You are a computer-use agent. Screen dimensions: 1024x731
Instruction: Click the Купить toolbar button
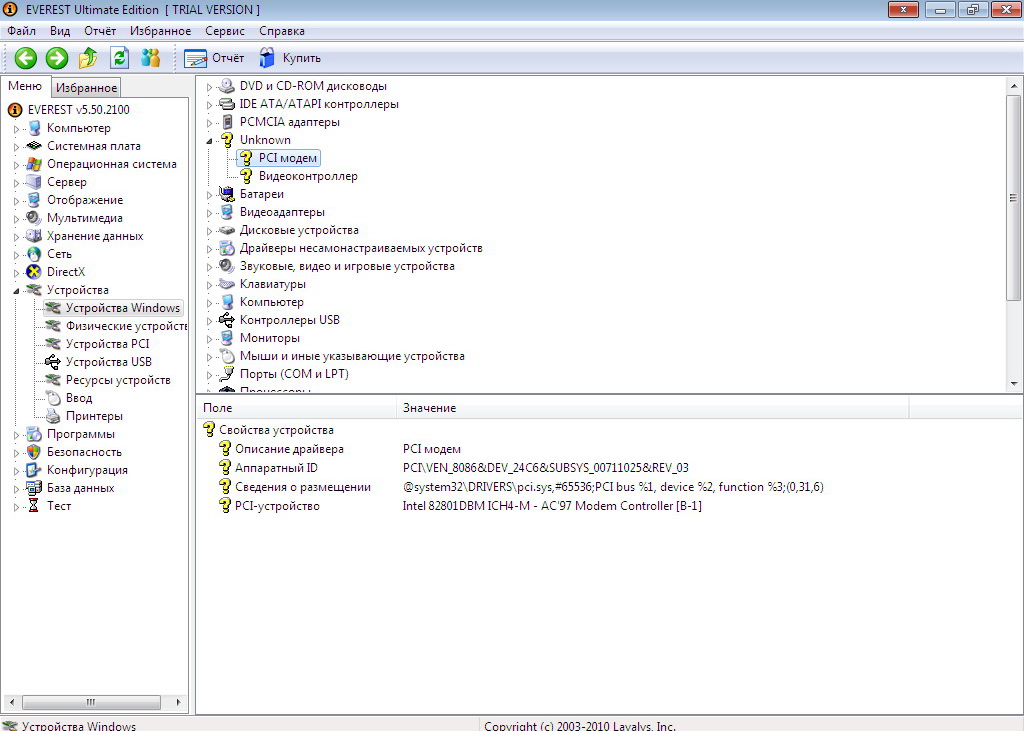290,58
